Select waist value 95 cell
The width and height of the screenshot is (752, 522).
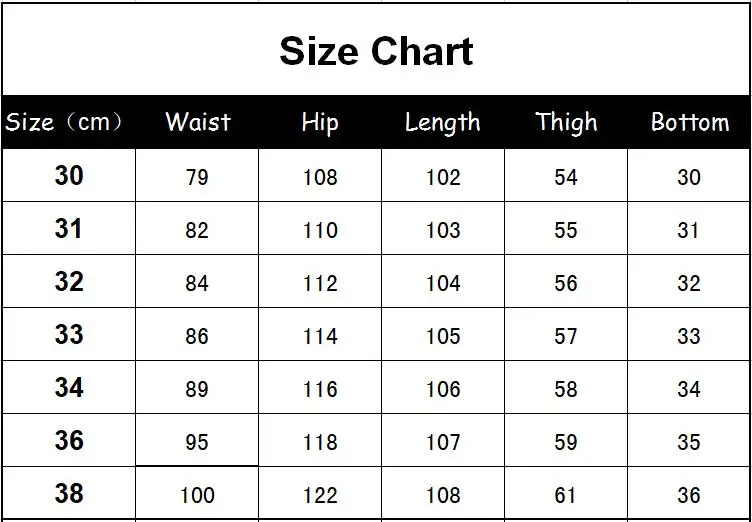tap(197, 440)
